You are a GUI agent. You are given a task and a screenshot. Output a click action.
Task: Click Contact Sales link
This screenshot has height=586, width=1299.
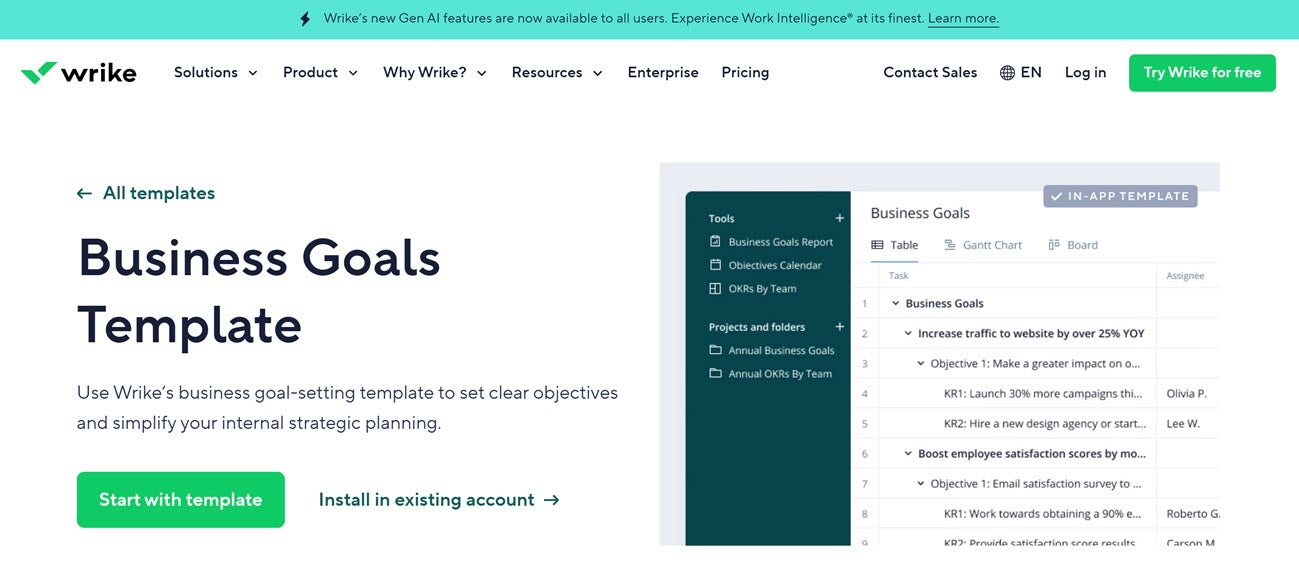tap(930, 72)
